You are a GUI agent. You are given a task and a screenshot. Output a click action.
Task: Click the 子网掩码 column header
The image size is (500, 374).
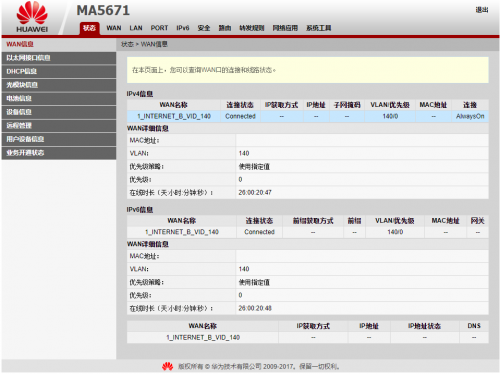pyautogui.click(x=347, y=105)
